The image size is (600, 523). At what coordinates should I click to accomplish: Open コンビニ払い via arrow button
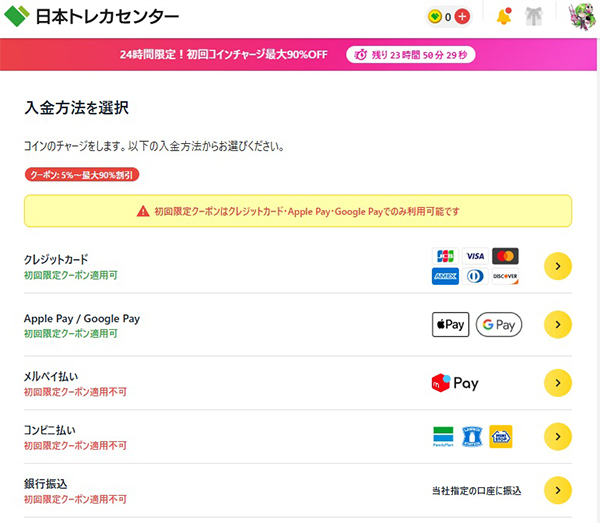pyautogui.click(x=558, y=437)
